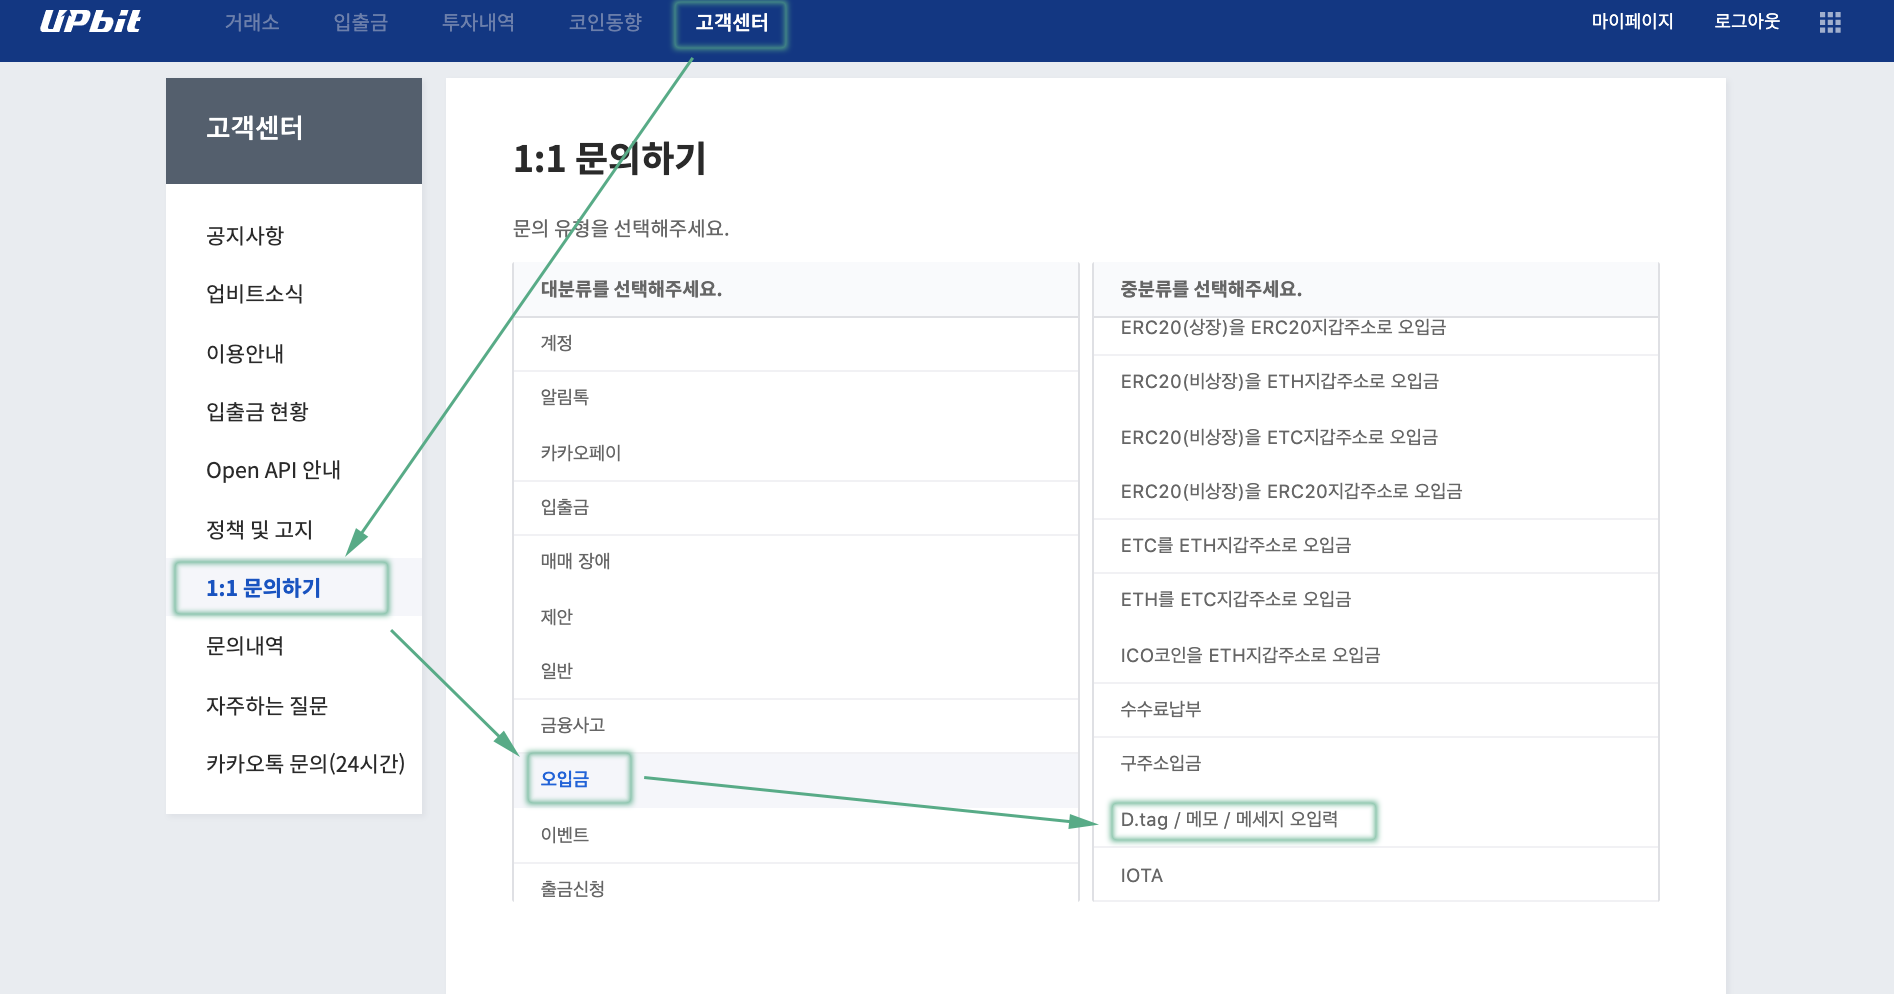
Task: Choose ETH를 ETC지갑주소로 오입금
Action: coord(1376,600)
